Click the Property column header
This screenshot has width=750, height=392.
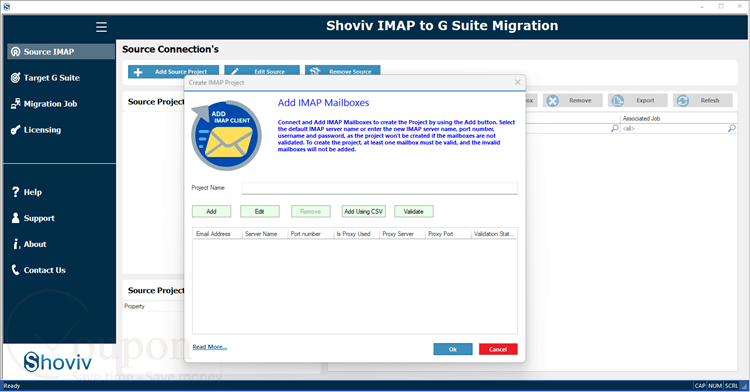tap(134, 306)
